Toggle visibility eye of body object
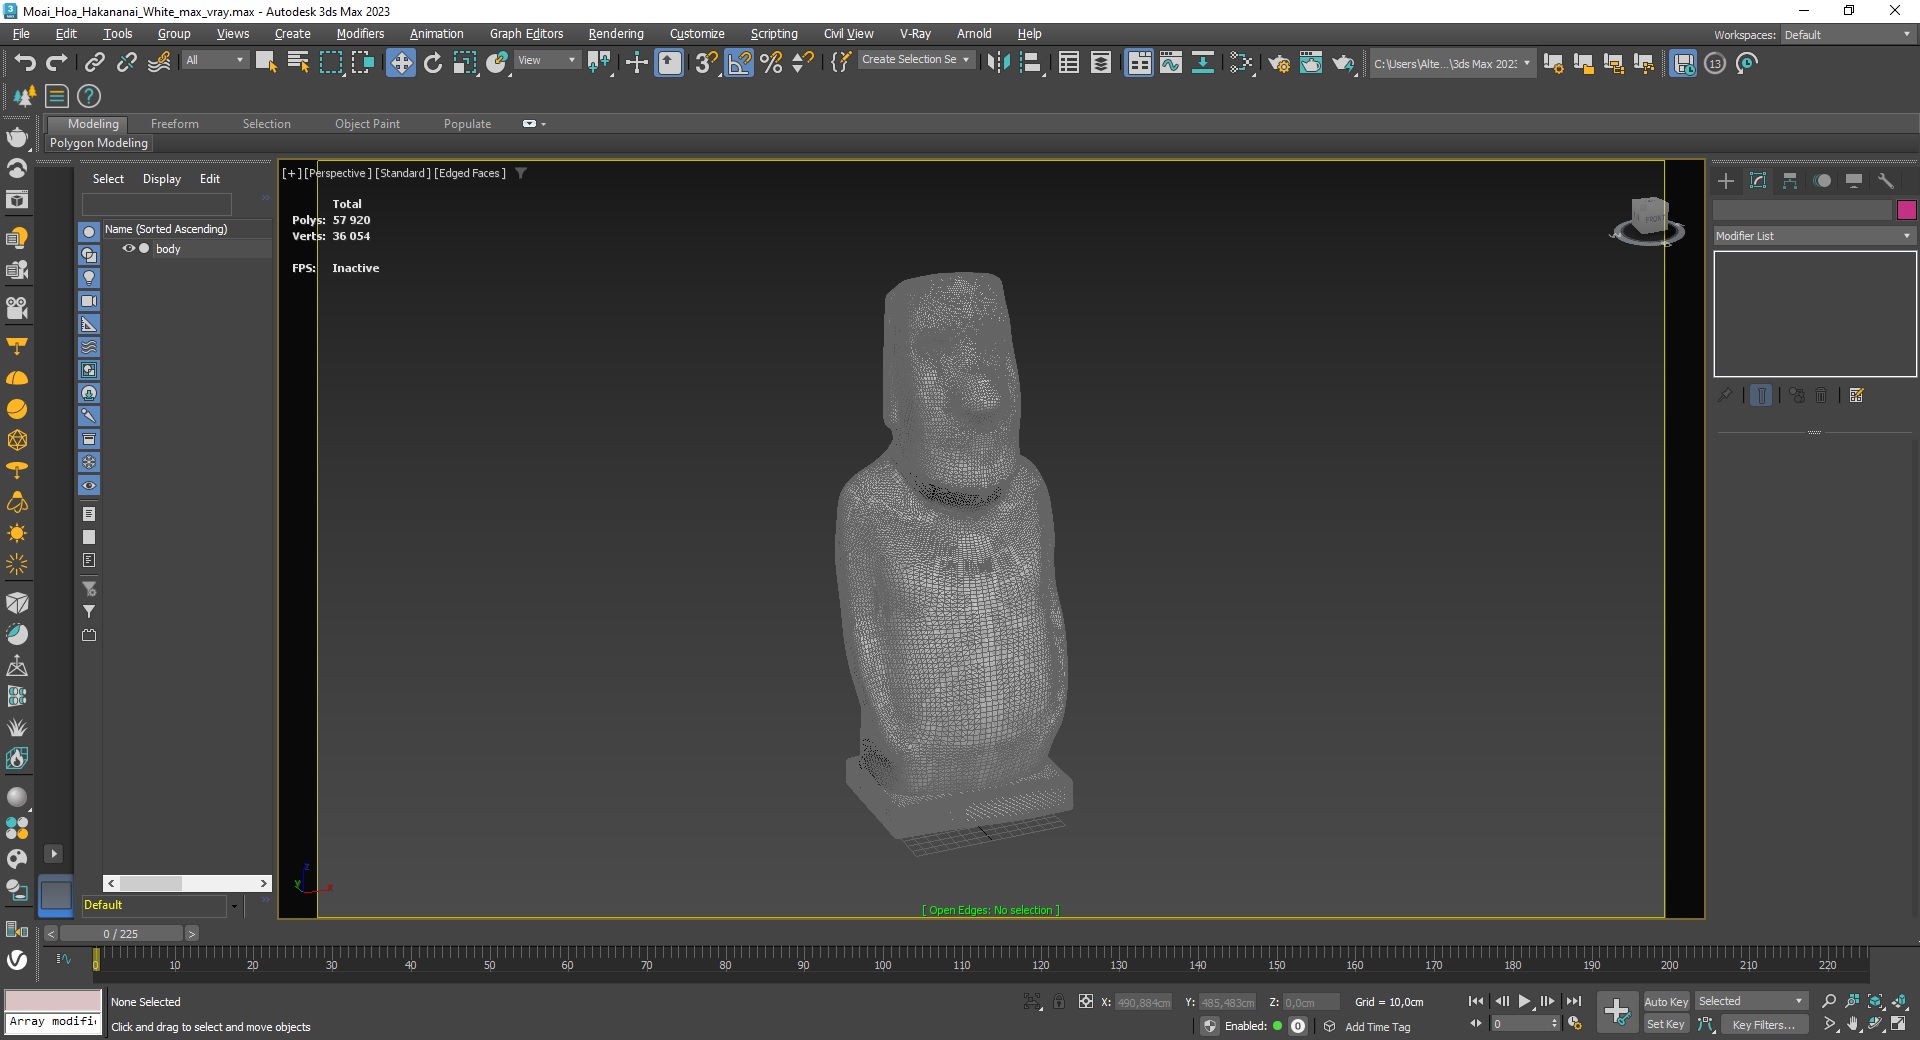 click(128, 248)
